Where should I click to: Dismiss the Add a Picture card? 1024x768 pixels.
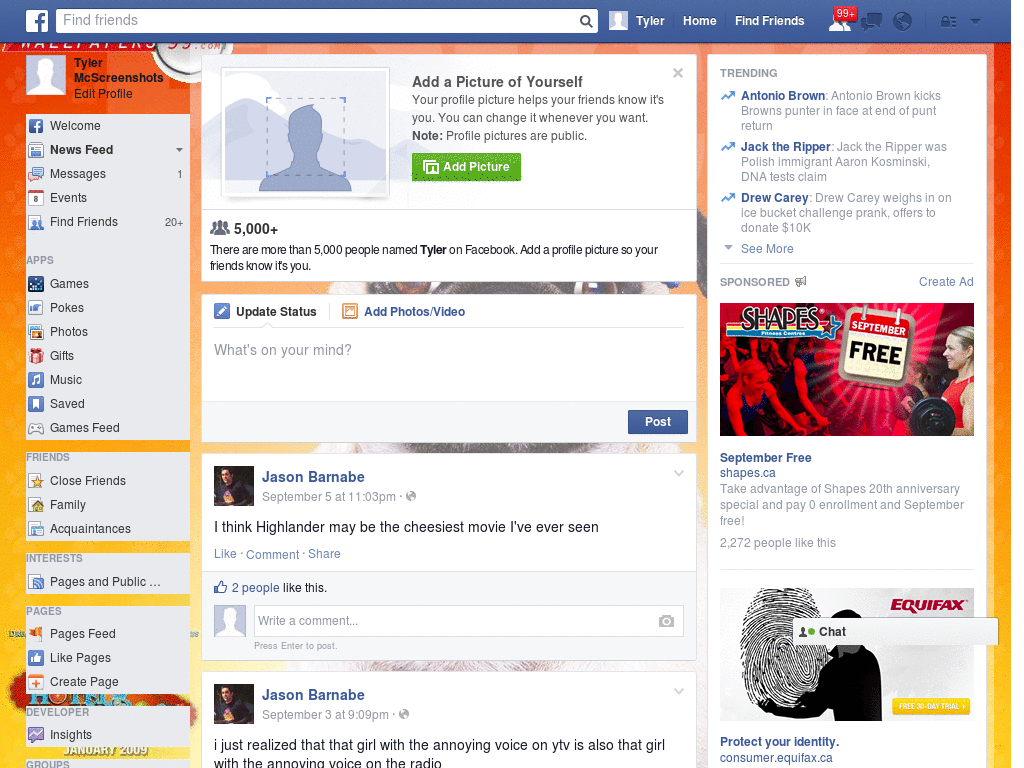pyautogui.click(x=678, y=73)
